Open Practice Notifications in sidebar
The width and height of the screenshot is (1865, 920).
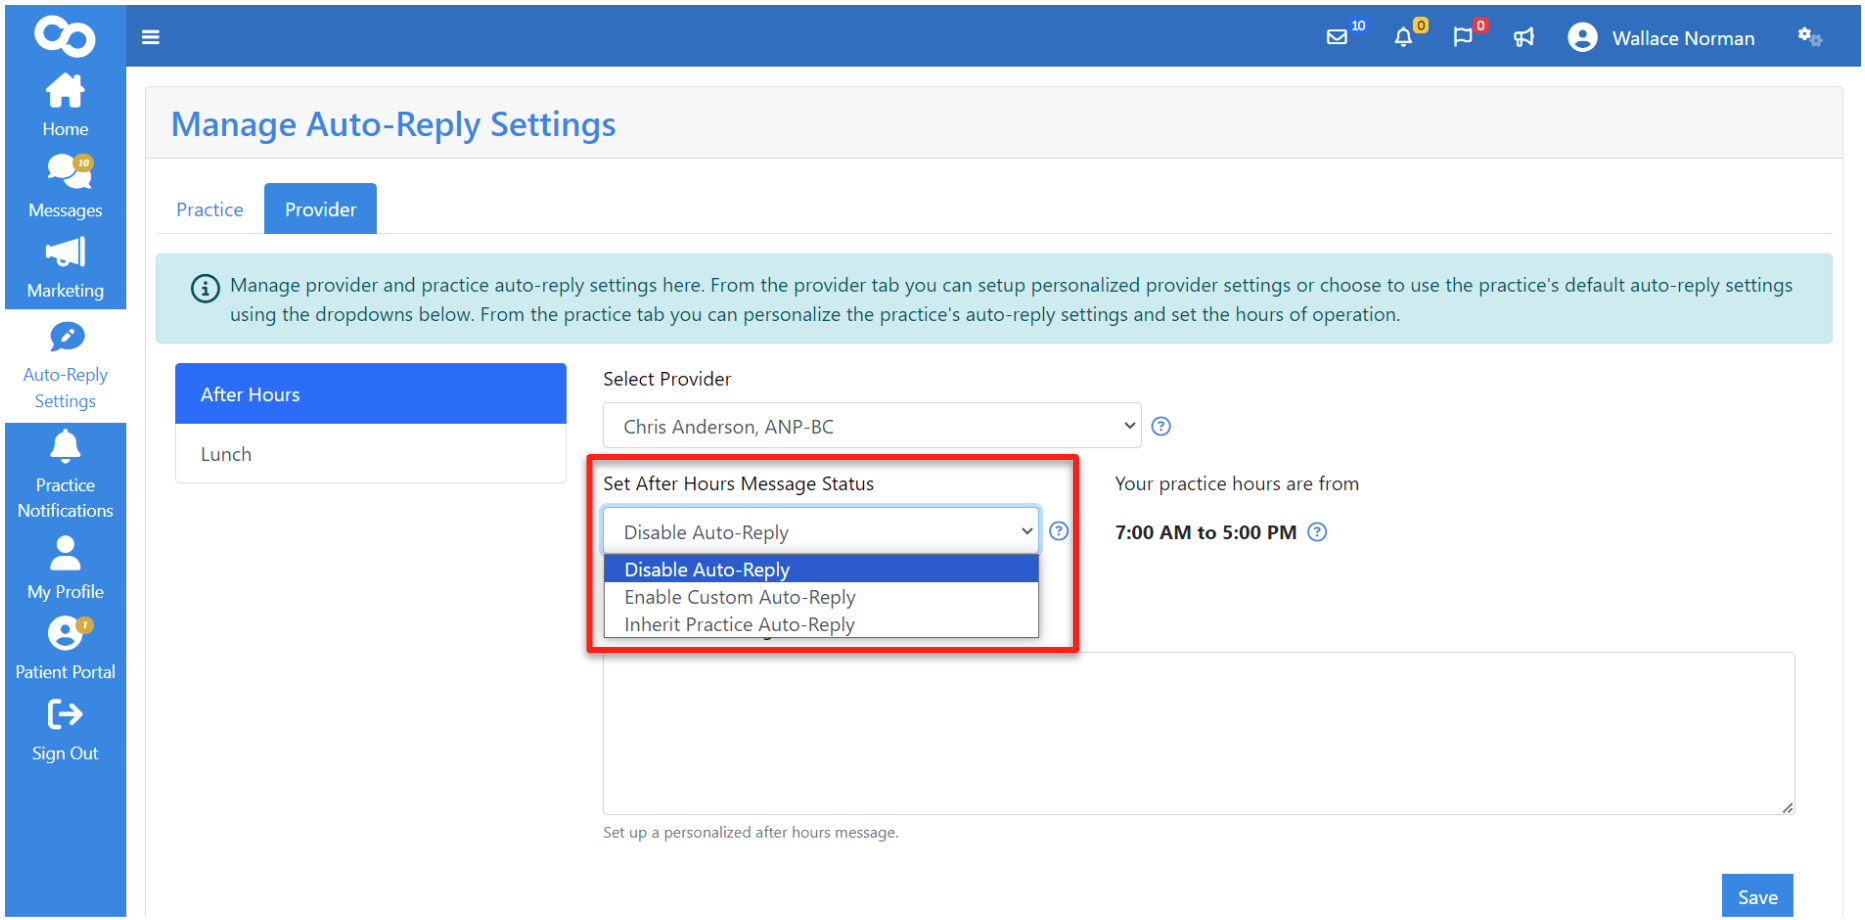pos(65,474)
